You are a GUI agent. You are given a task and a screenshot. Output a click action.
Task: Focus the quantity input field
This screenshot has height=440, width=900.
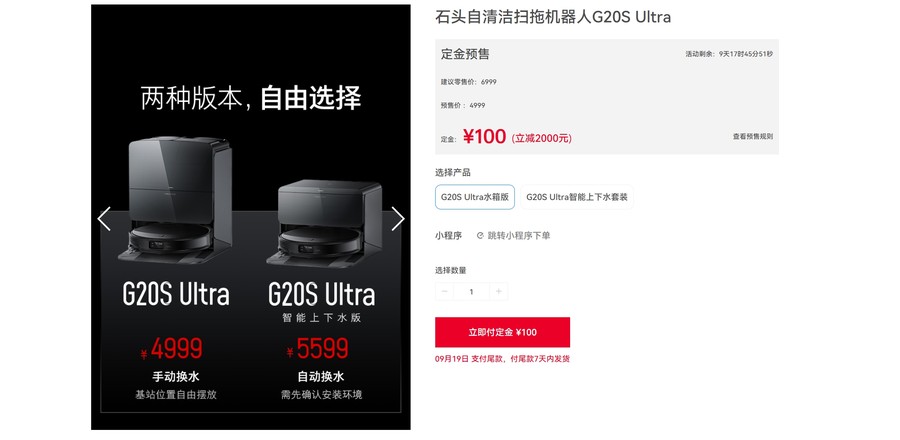[x=471, y=291]
